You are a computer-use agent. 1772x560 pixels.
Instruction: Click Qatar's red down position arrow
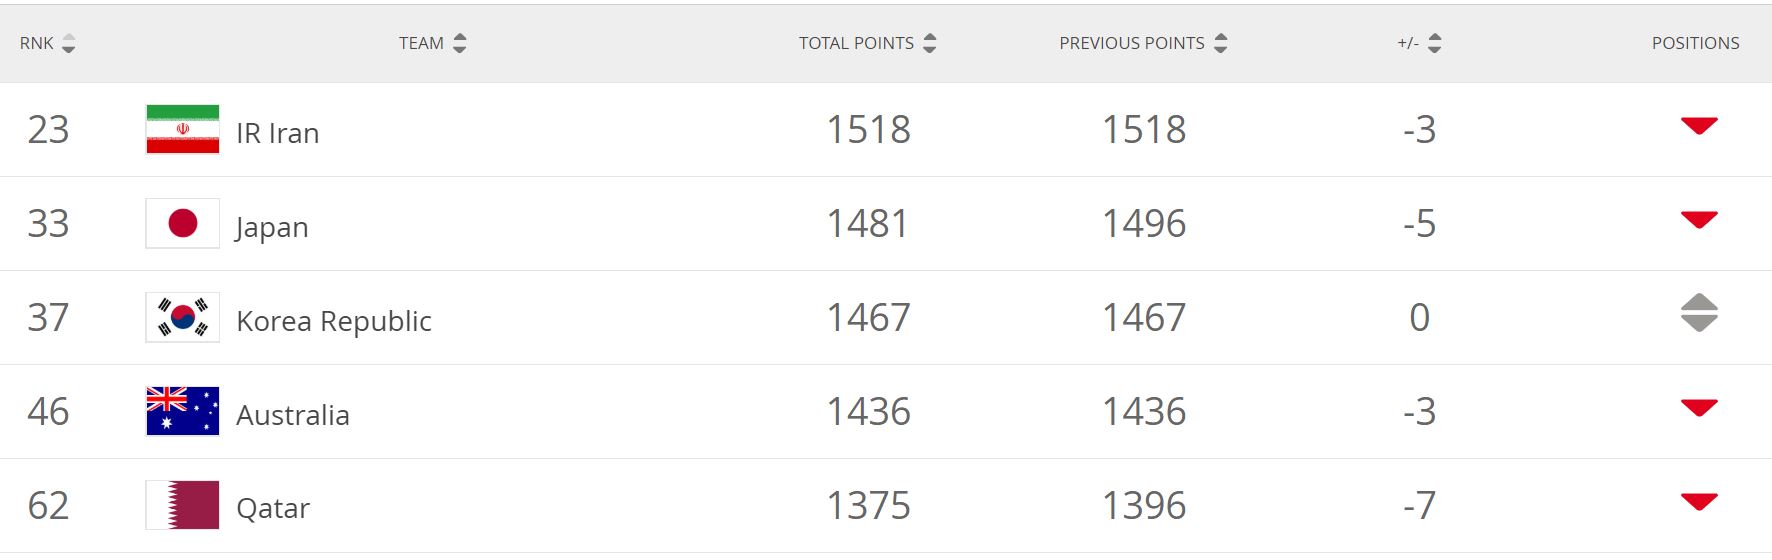coord(1698,502)
